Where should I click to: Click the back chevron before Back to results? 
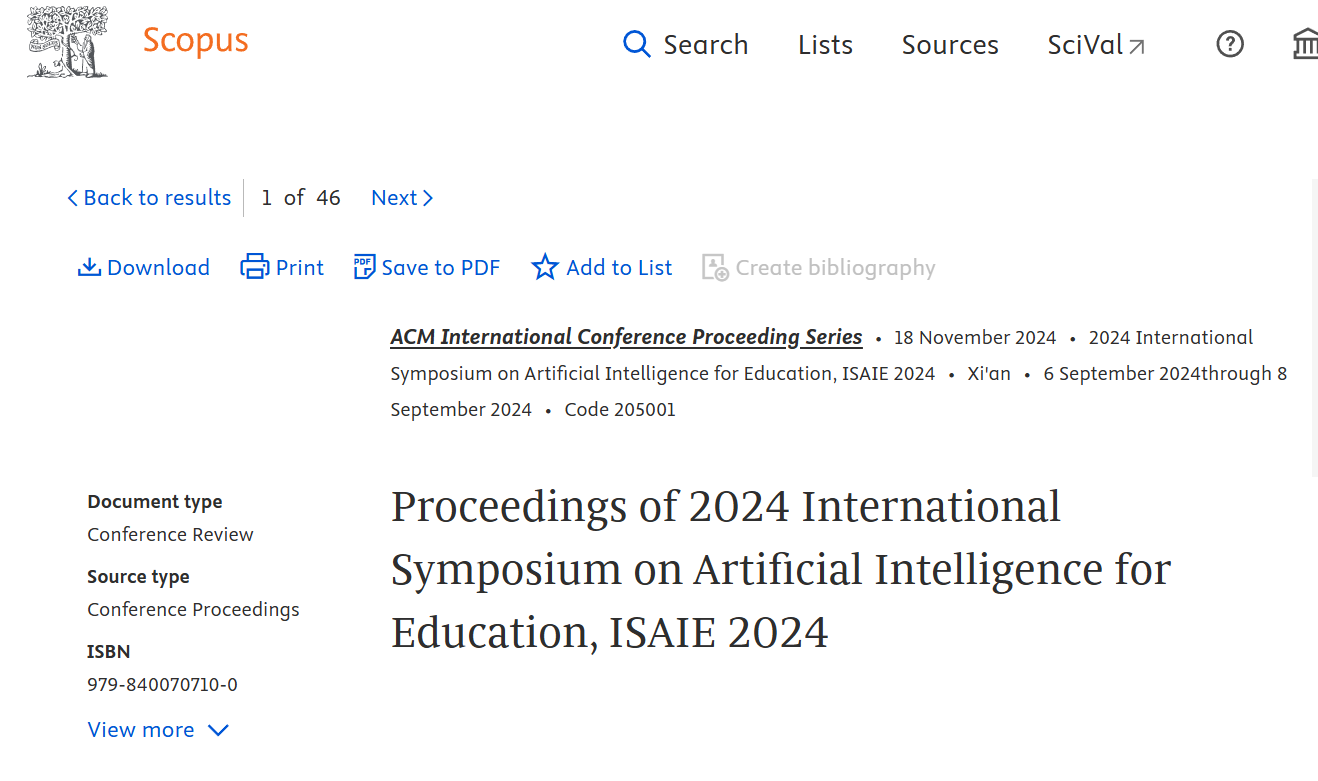tap(72, 198)
